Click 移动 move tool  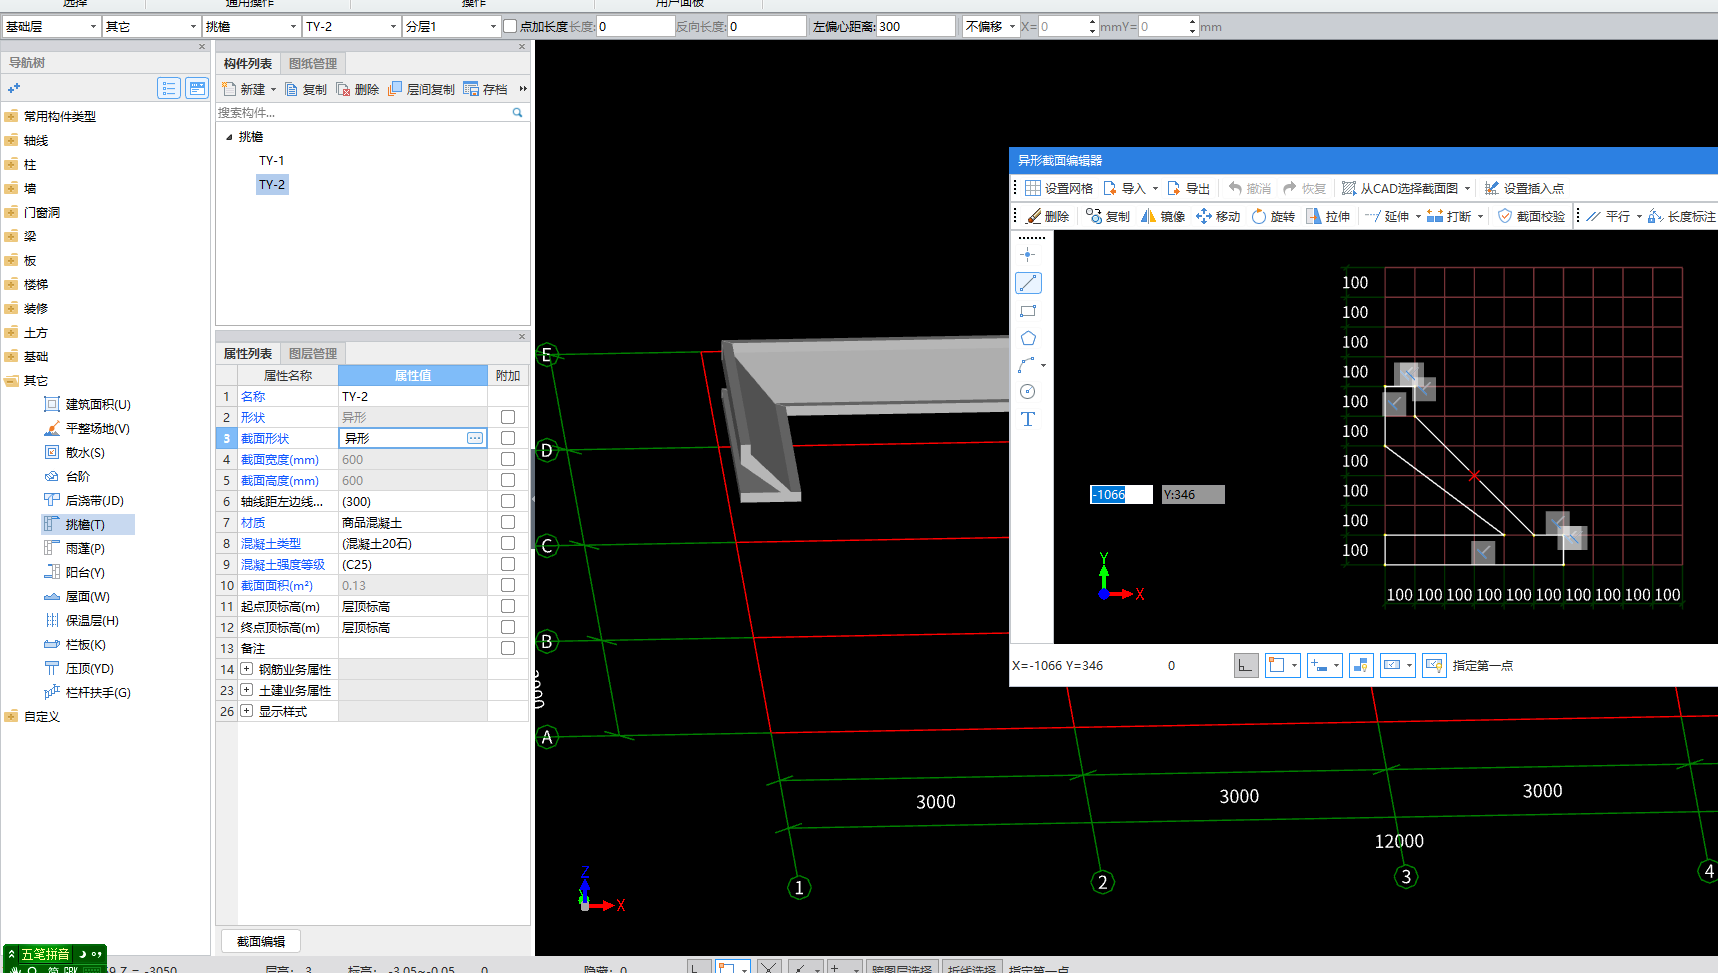(1218, 216)
